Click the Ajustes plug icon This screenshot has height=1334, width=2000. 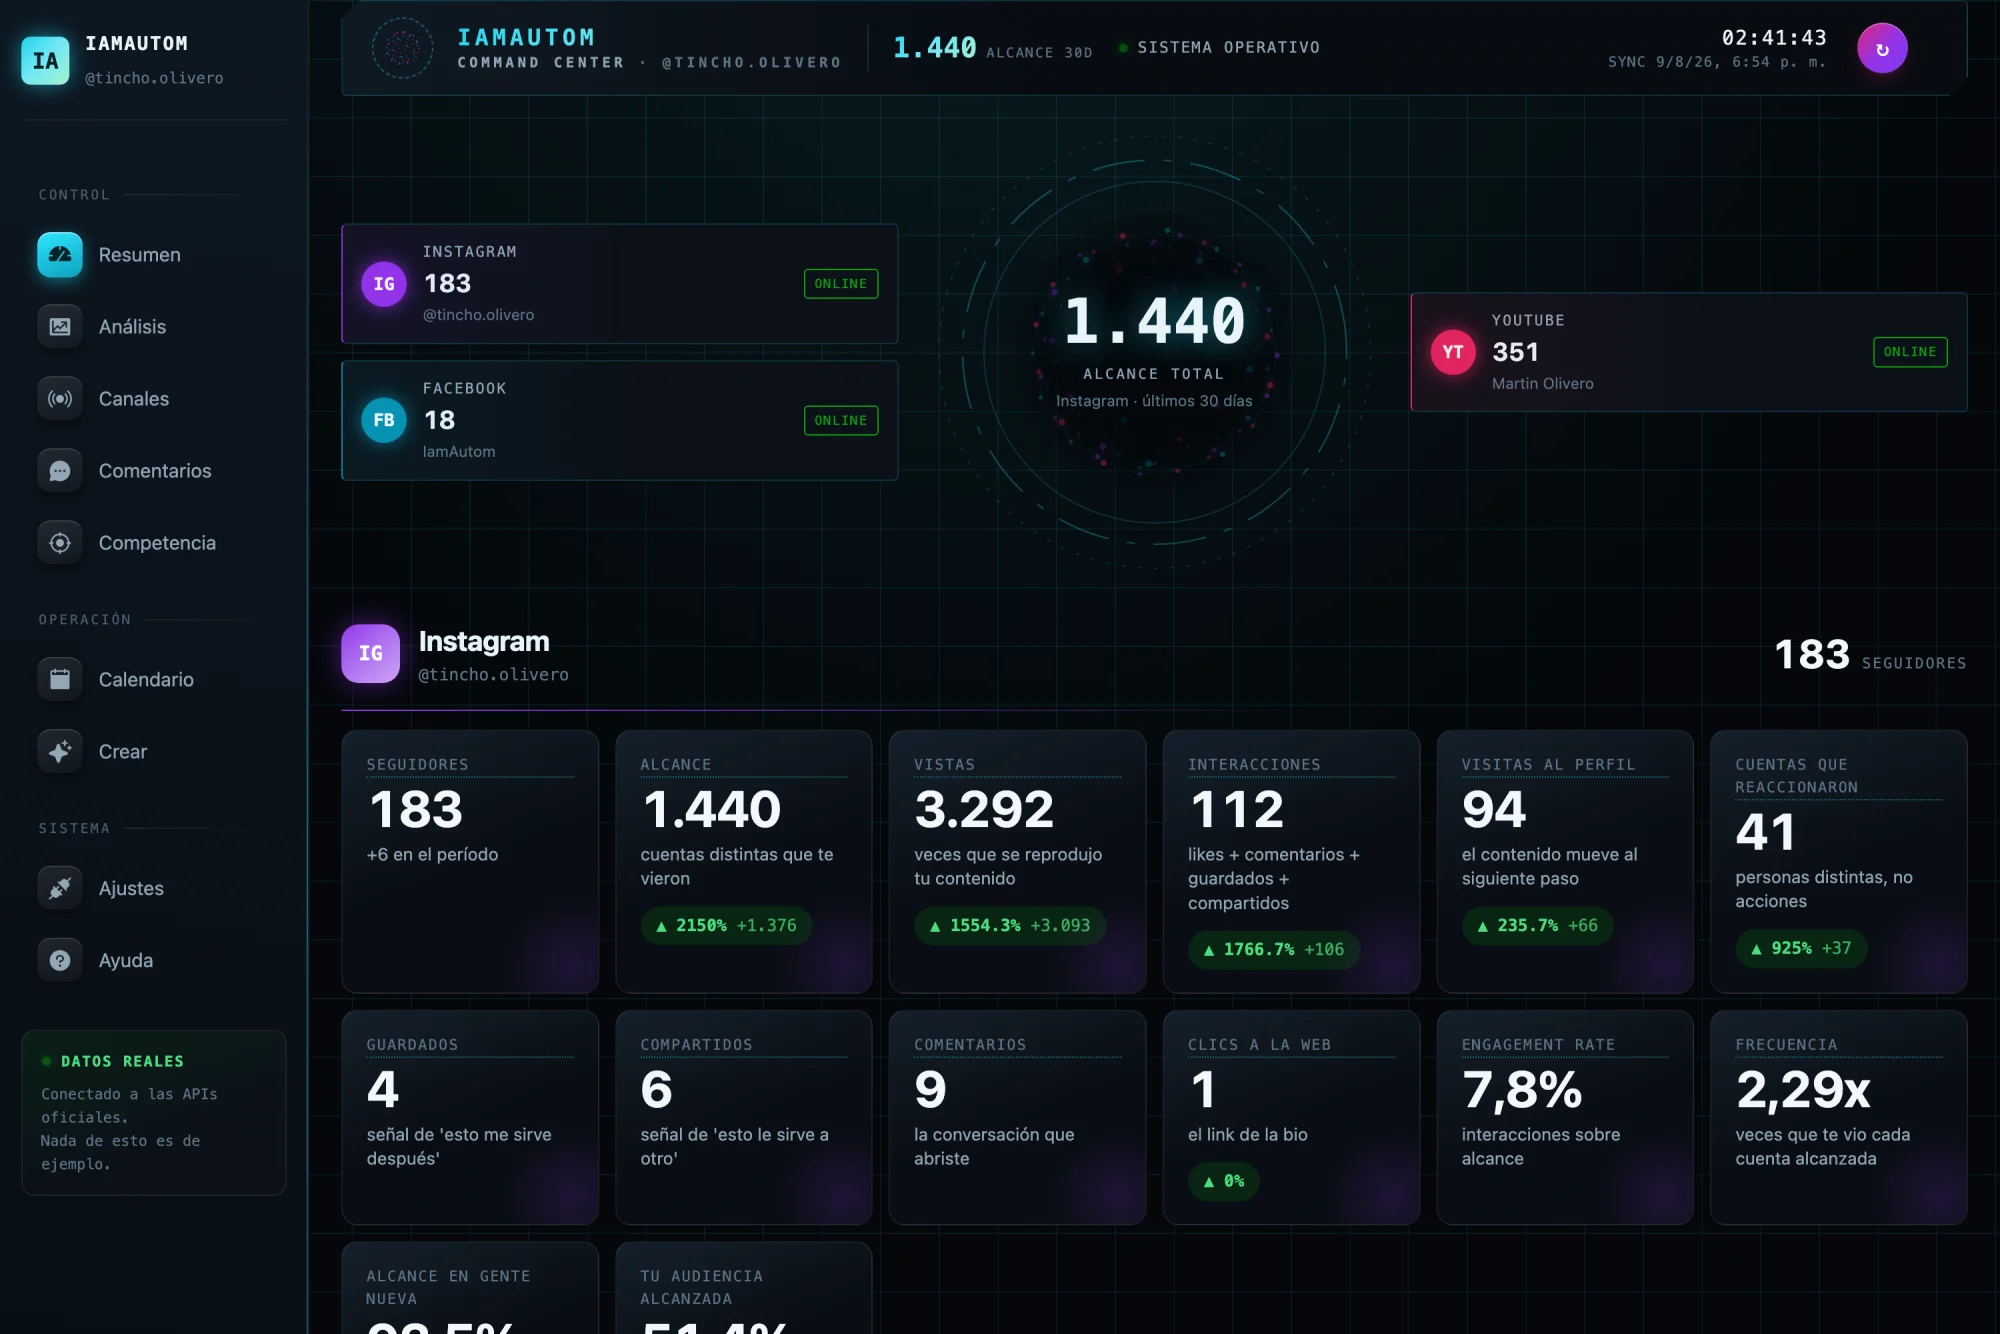60,888
